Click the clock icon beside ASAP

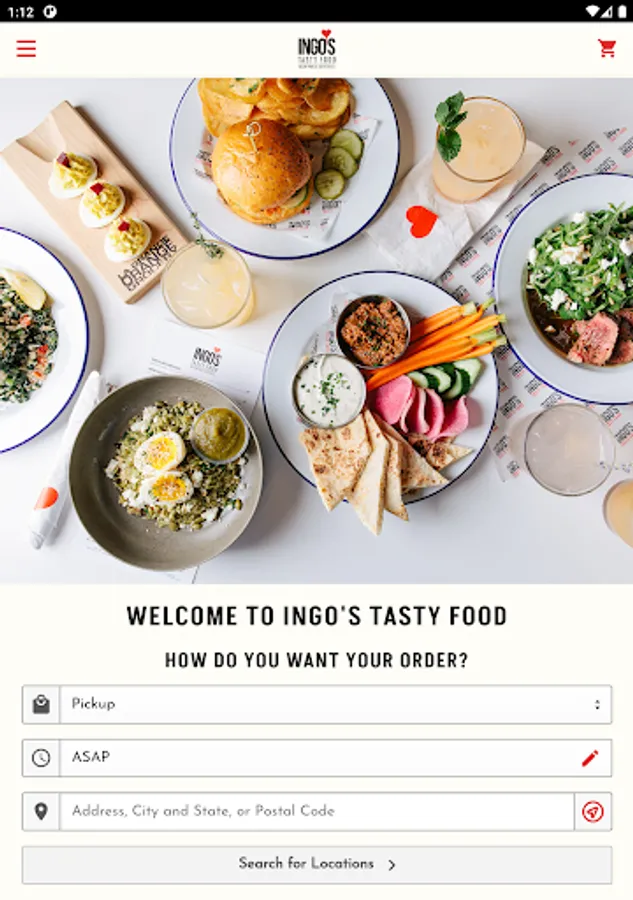coord(41,758)
